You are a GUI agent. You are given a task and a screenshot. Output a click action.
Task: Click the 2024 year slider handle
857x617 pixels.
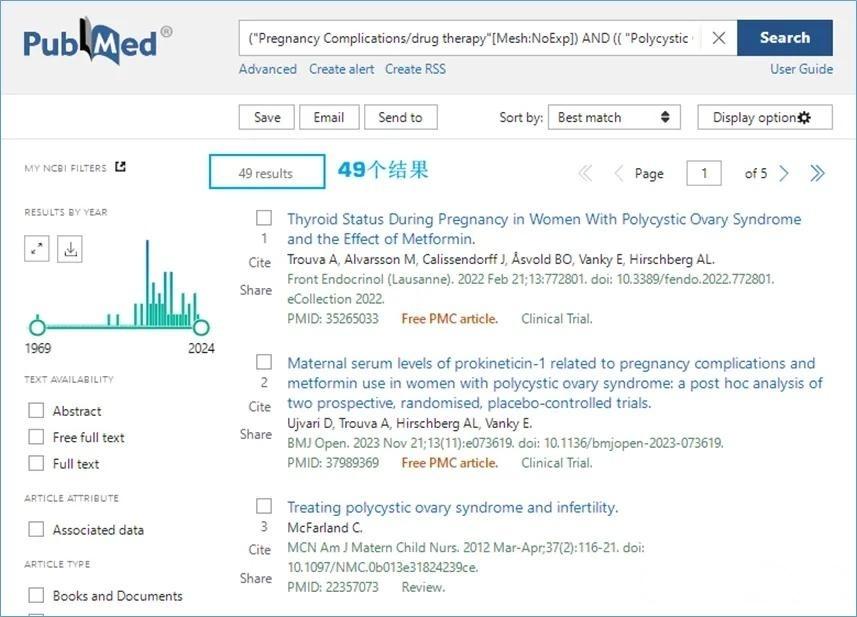201,327
